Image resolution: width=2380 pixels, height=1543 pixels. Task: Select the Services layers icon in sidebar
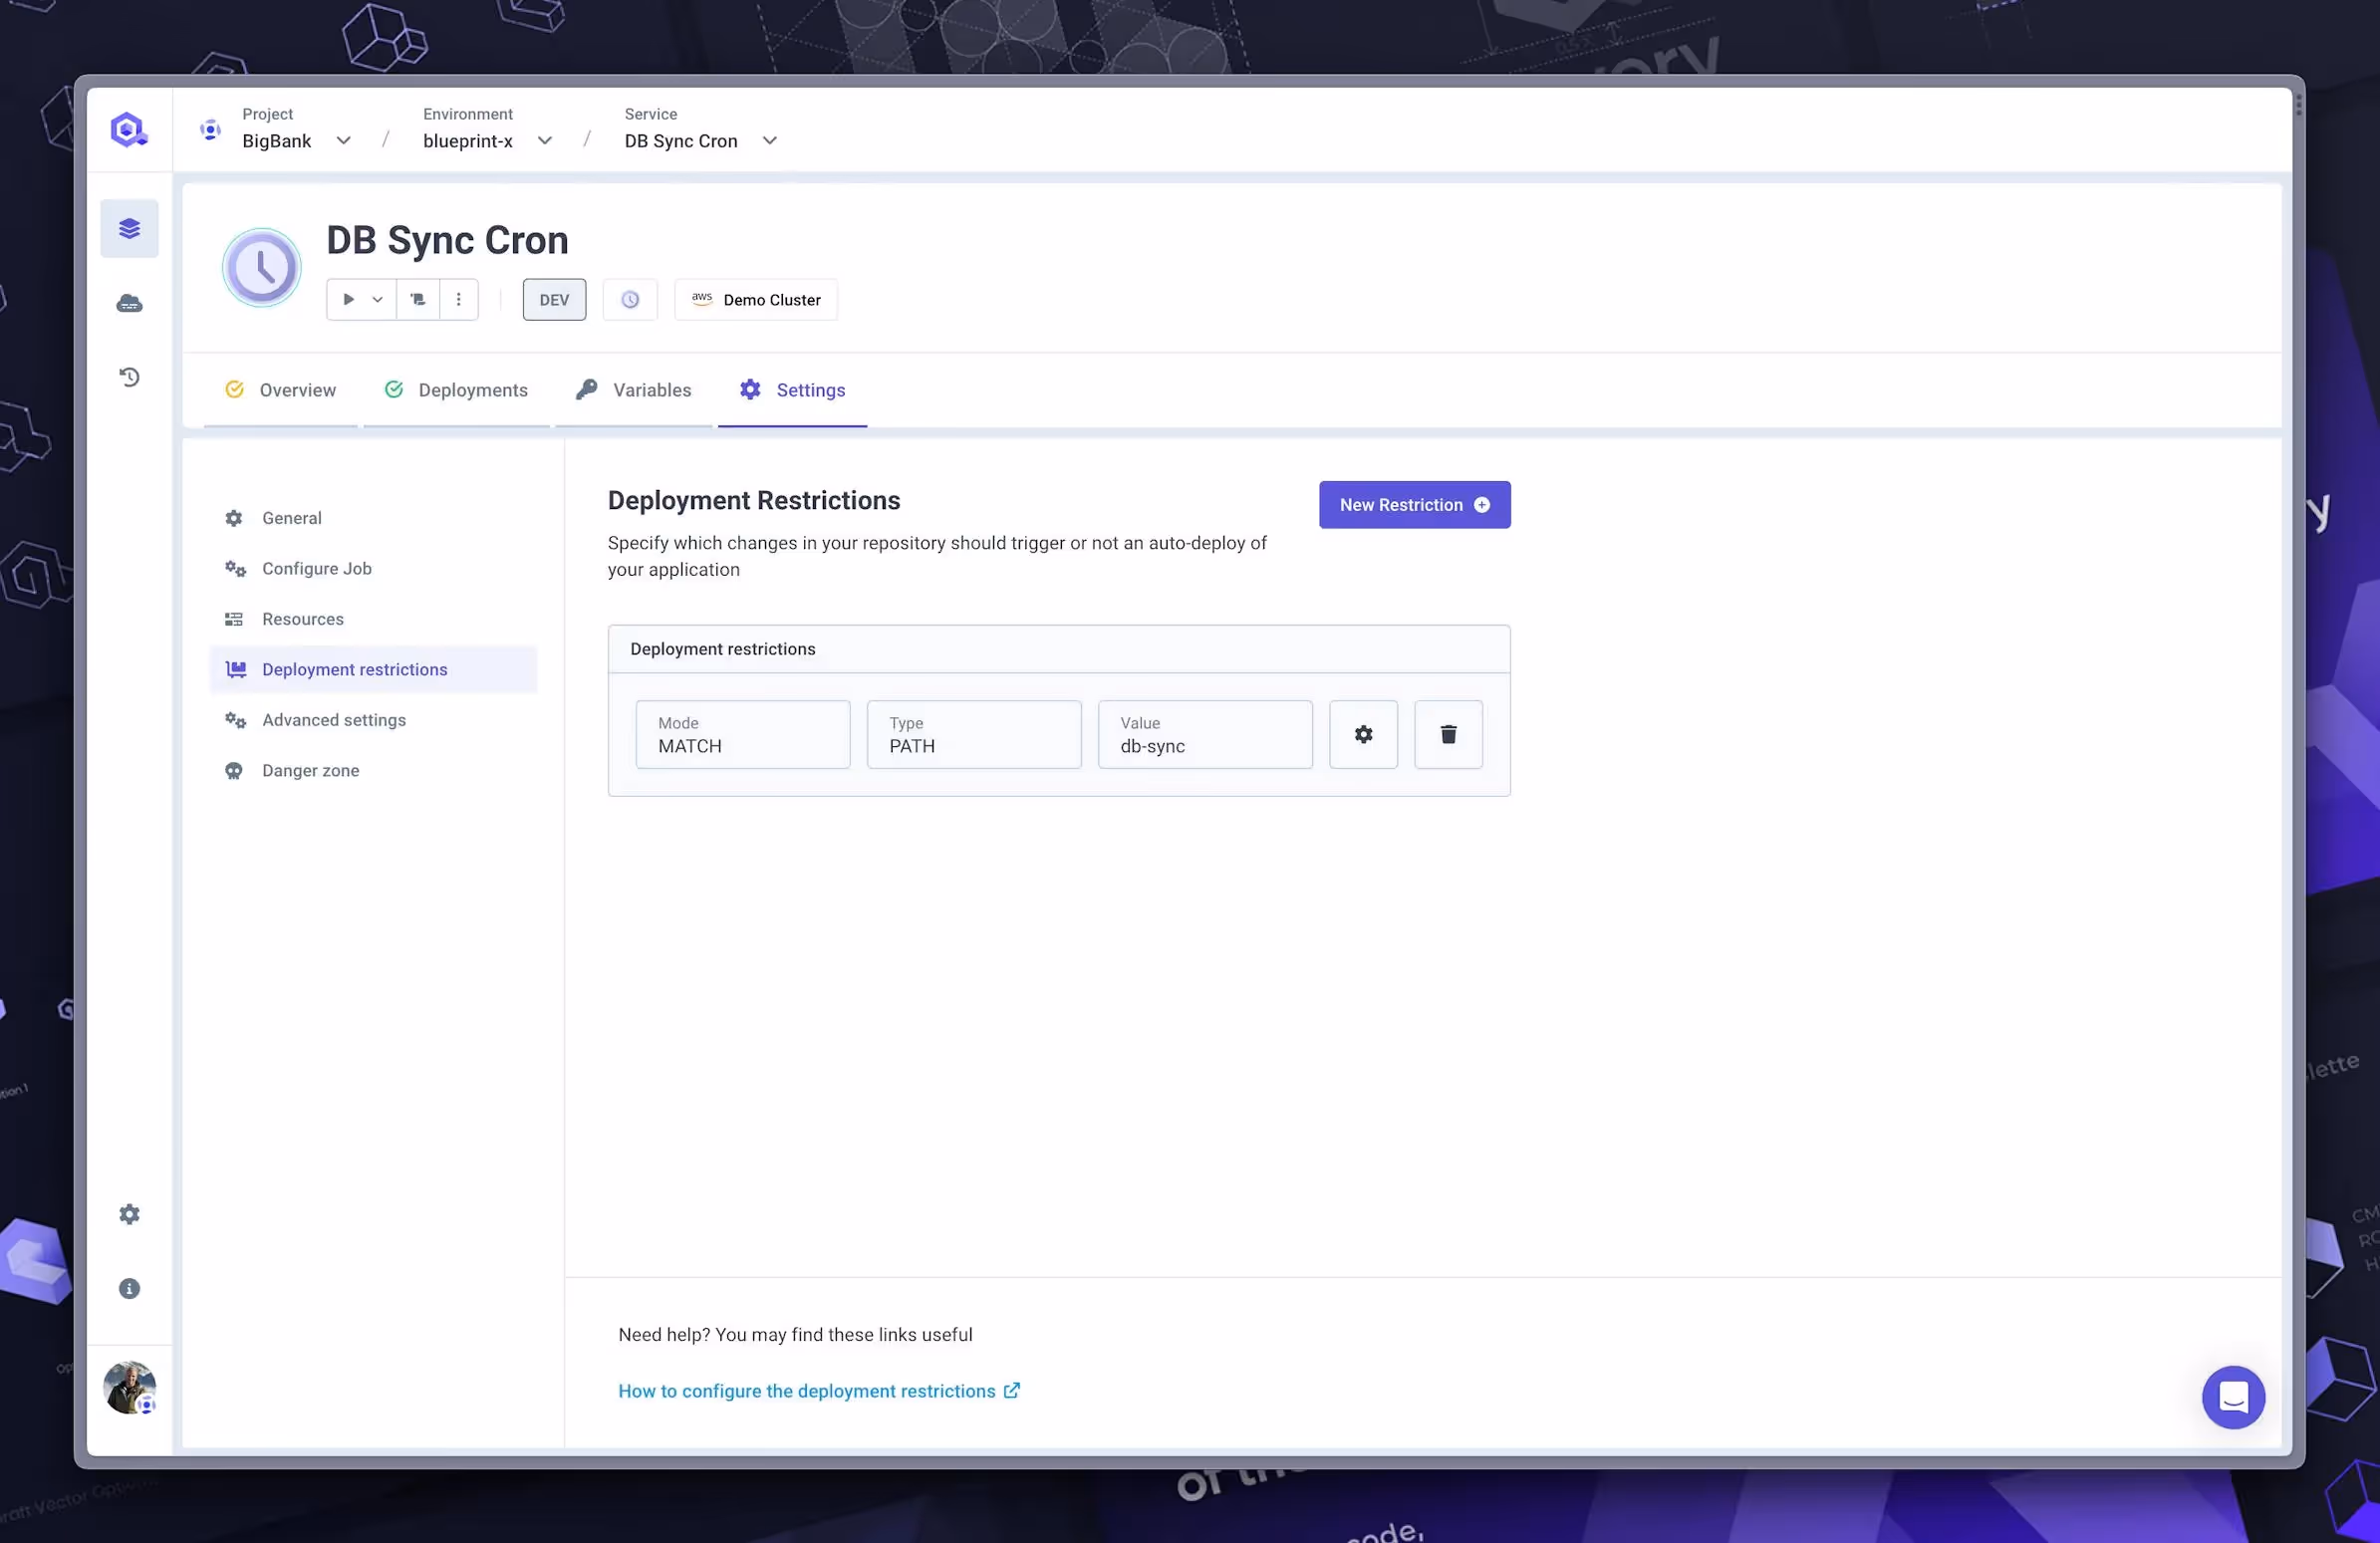[129, 228]
